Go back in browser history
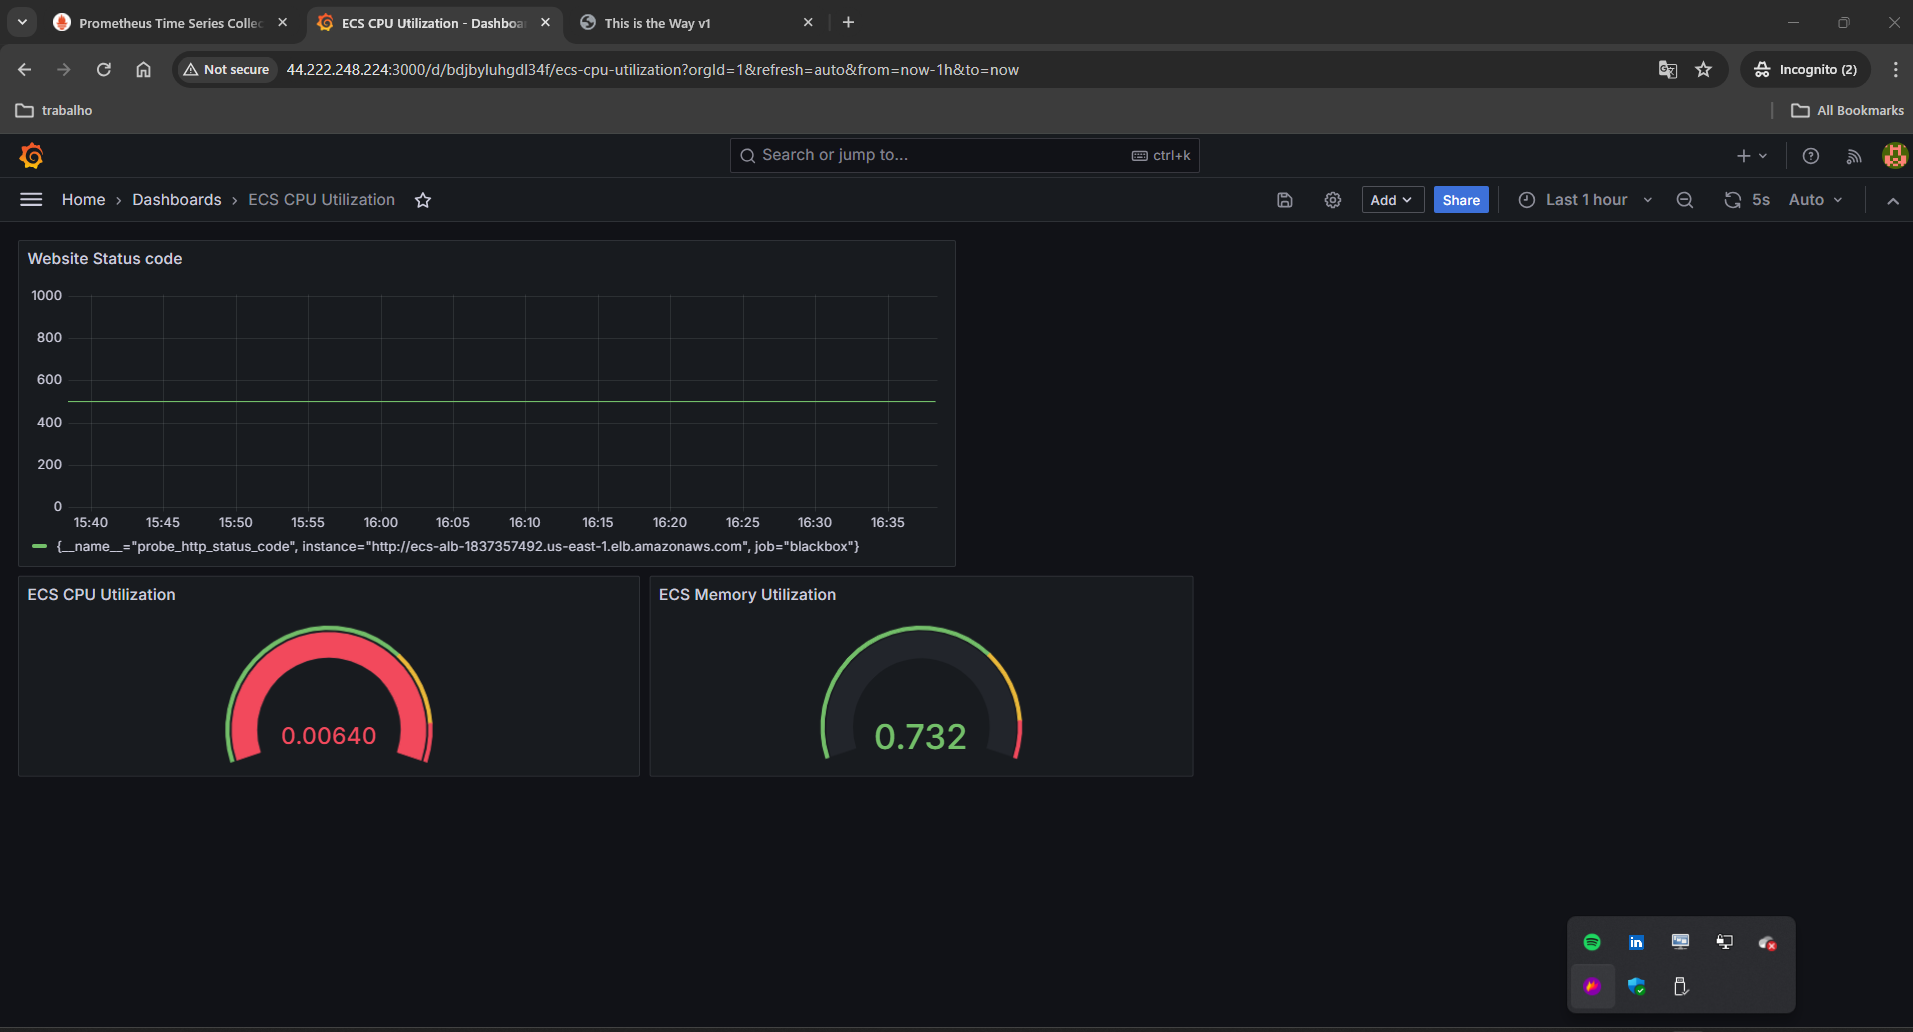This screenshot has height=1032, width=1913. click(25, 69)
